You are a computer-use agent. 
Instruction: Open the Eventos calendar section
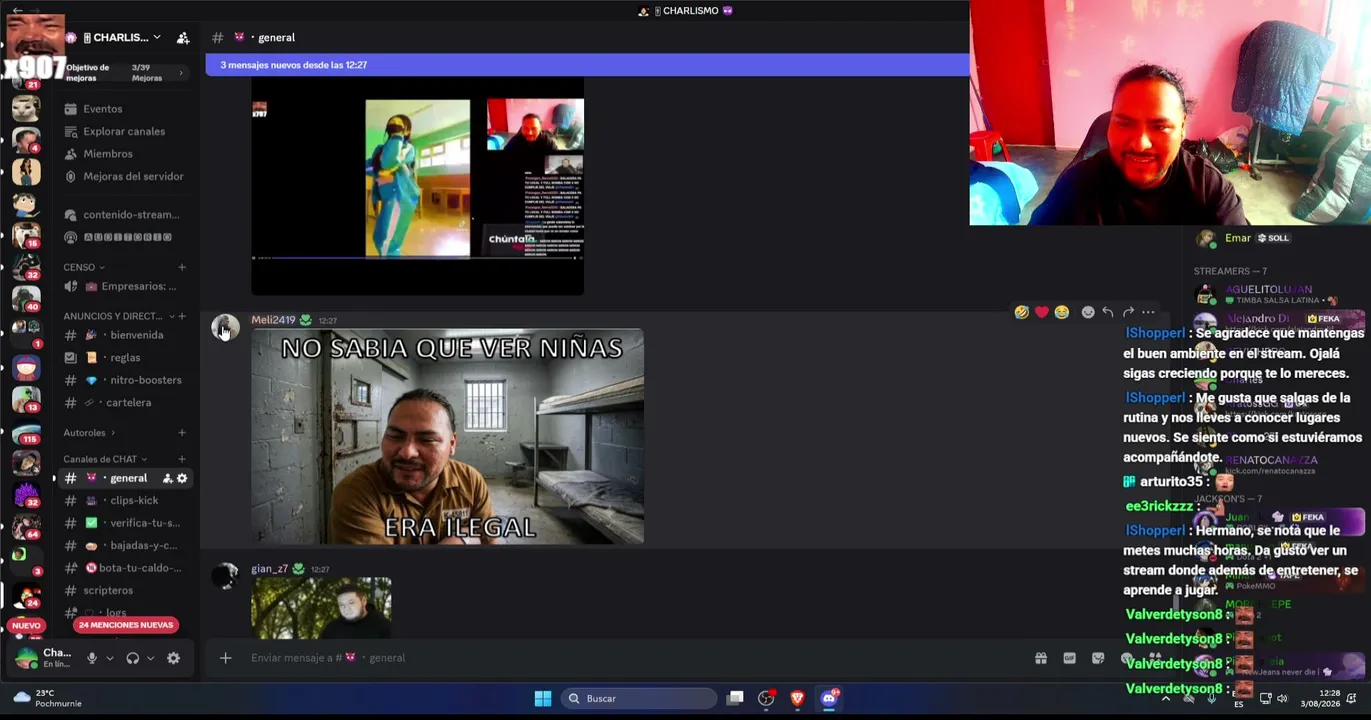(124, 109)
